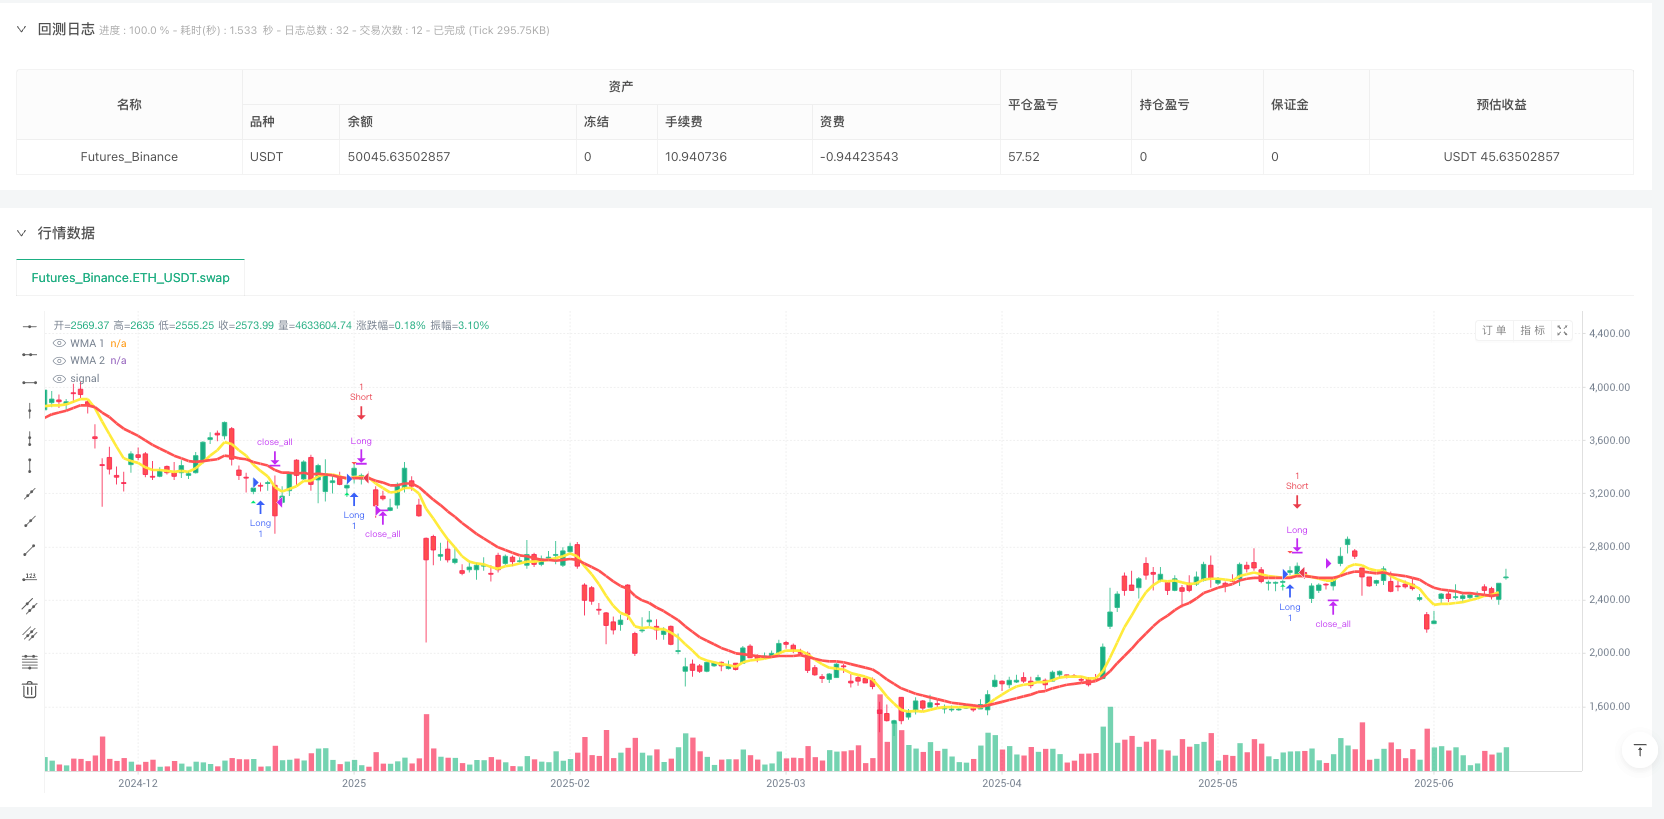The width and height of the screenshot is (1664, 819).
Task: Enter fullscreen chart mode
Action: tap(1562, 331)
